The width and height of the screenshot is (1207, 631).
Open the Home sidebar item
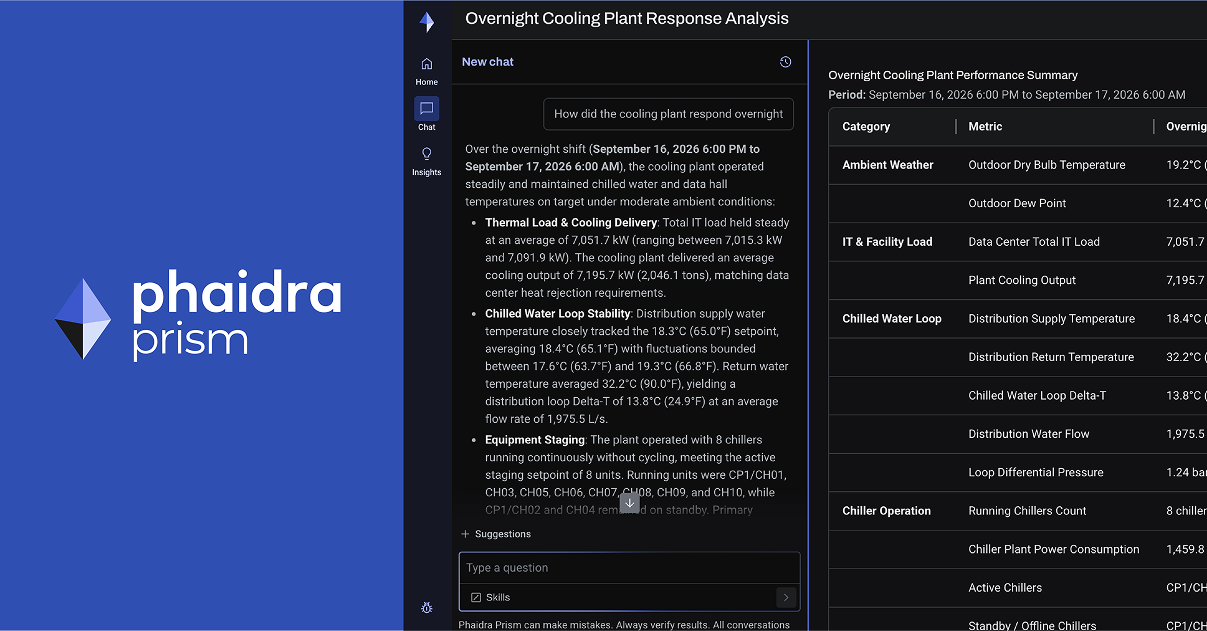click(x=427, y=70)
